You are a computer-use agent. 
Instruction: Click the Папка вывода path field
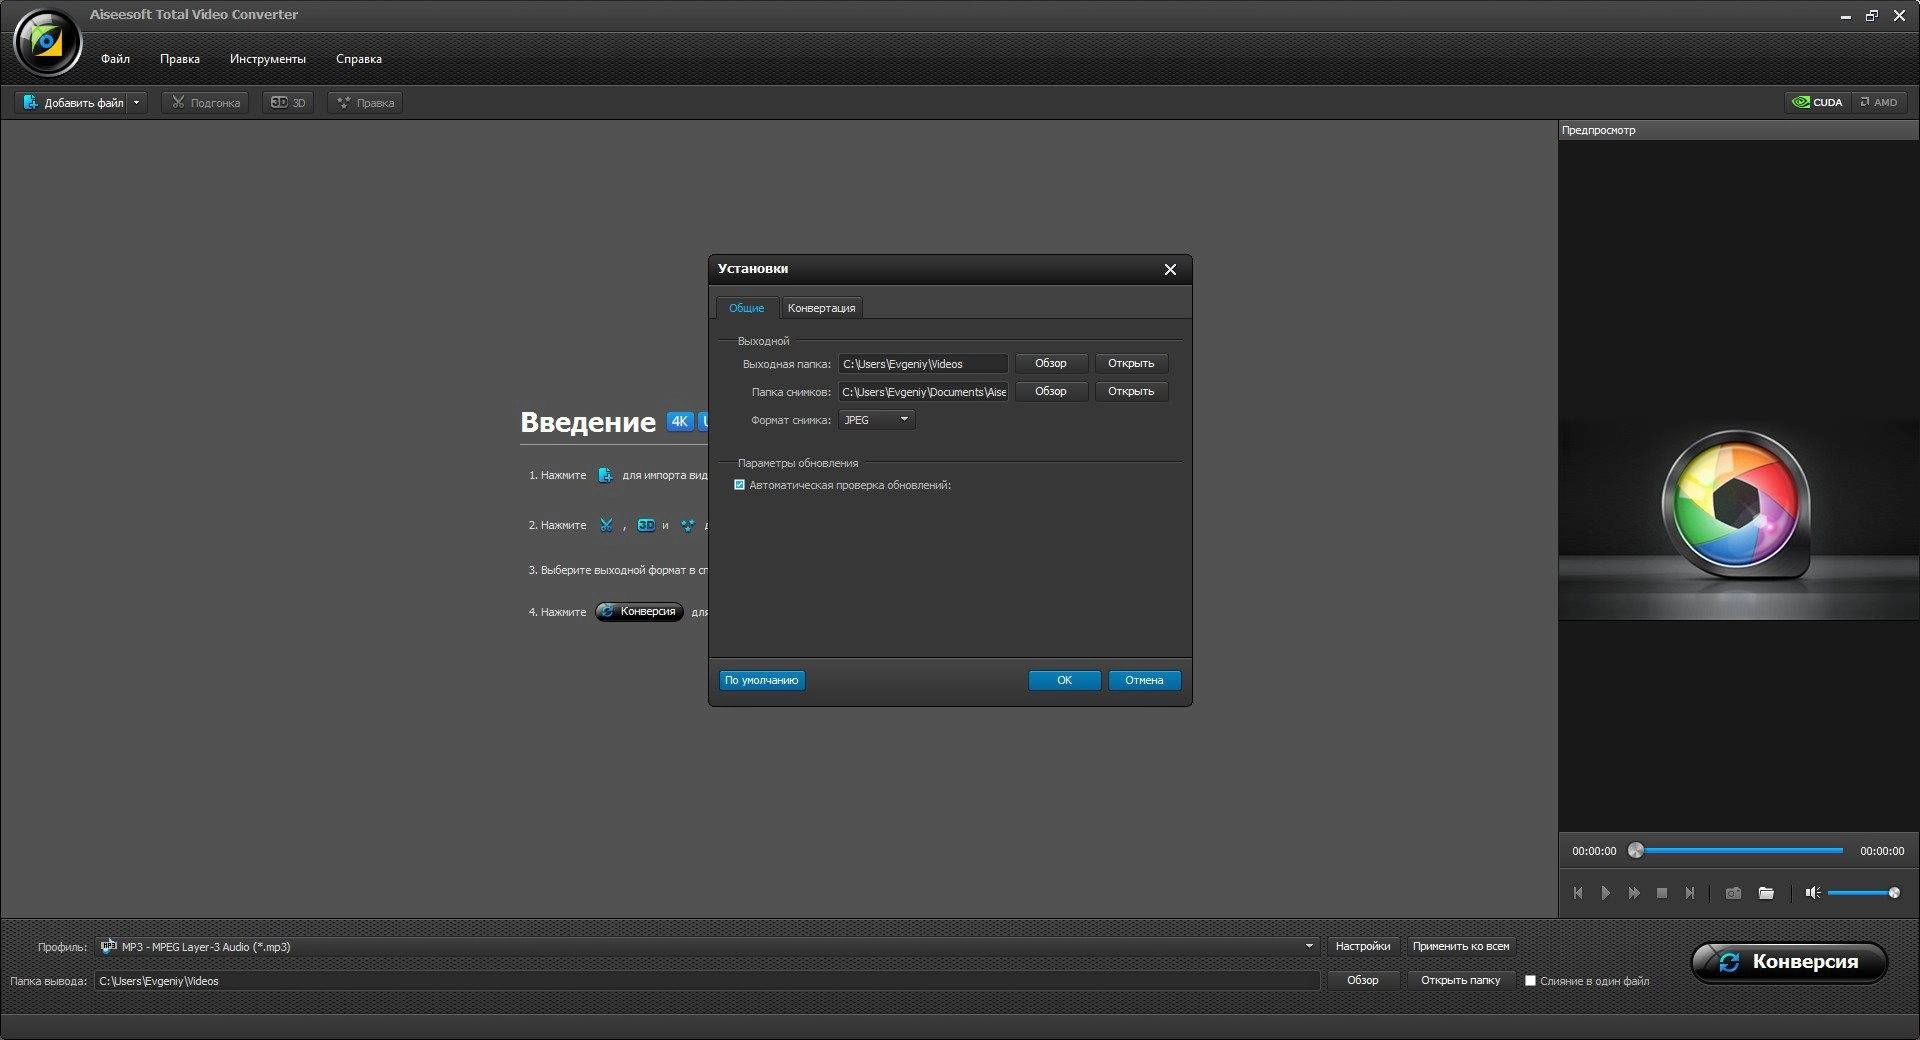pyautogui.click(x=707, y=981)
